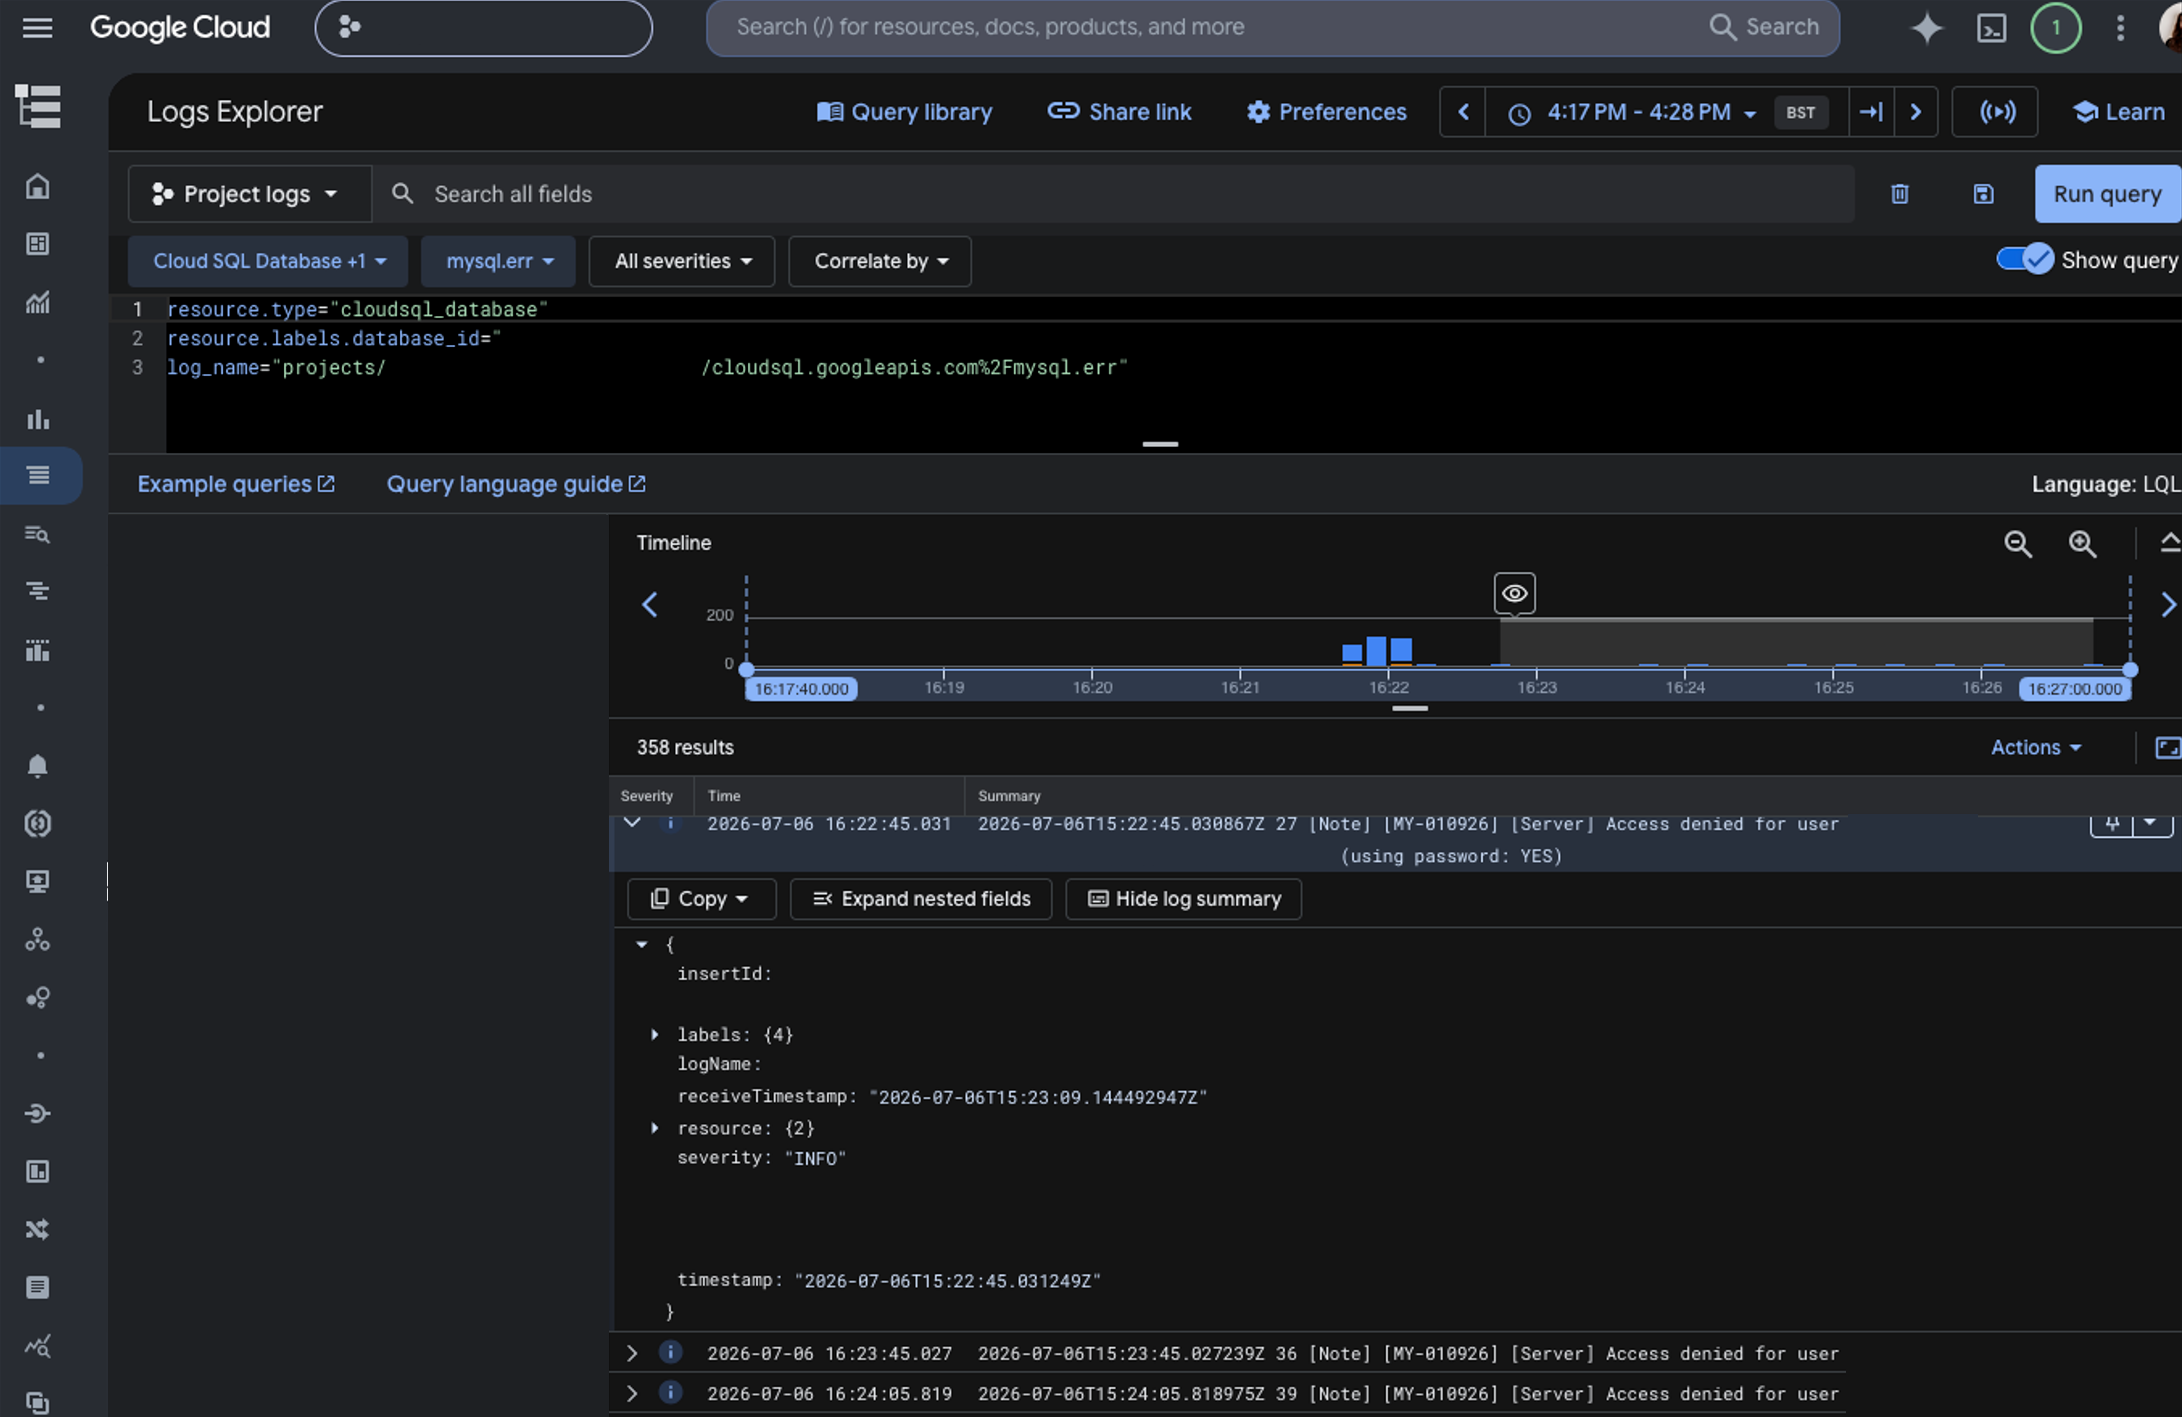This screenshot has height=1417, width=2182.
Task: Click query editor line with resource.type
Action: point(357,309)
